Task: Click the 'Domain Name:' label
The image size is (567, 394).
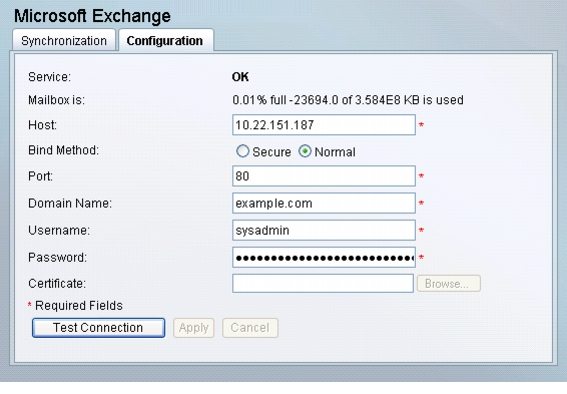Action: (70, 203)
